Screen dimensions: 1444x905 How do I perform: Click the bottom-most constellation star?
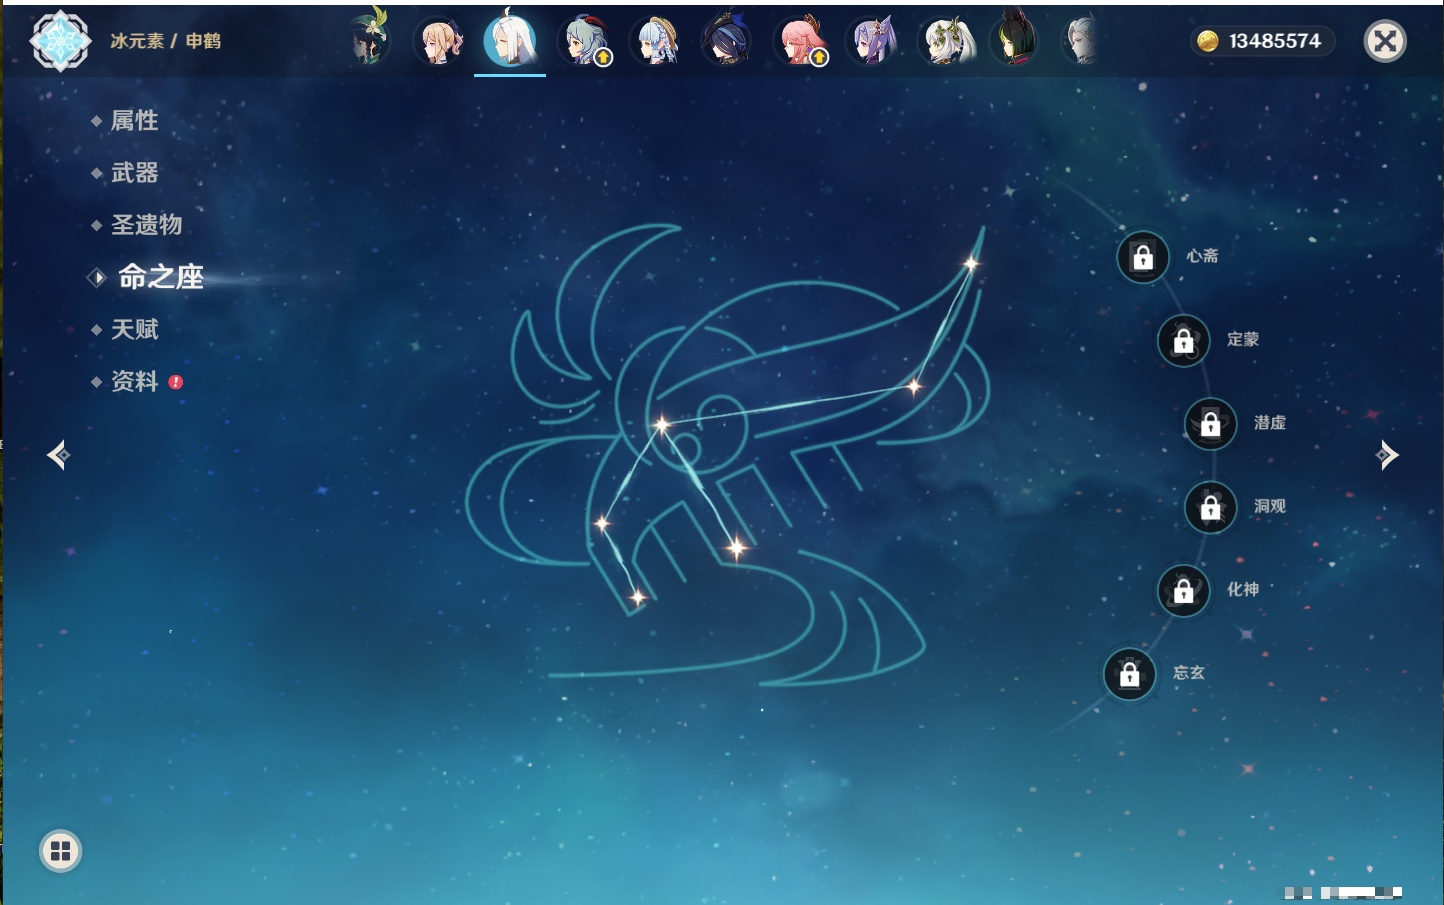[638, 598]
